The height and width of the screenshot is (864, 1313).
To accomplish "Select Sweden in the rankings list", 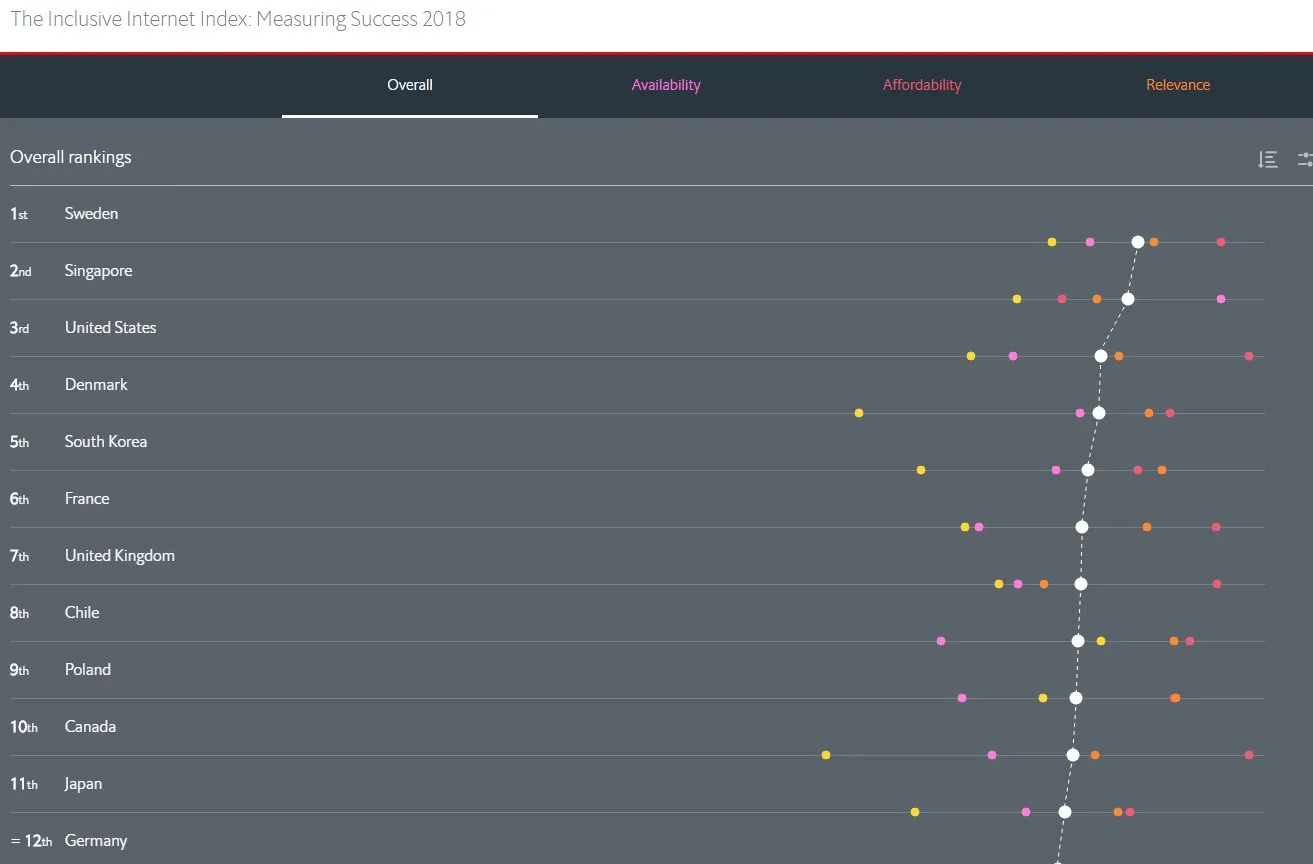I will pos(91,214).
